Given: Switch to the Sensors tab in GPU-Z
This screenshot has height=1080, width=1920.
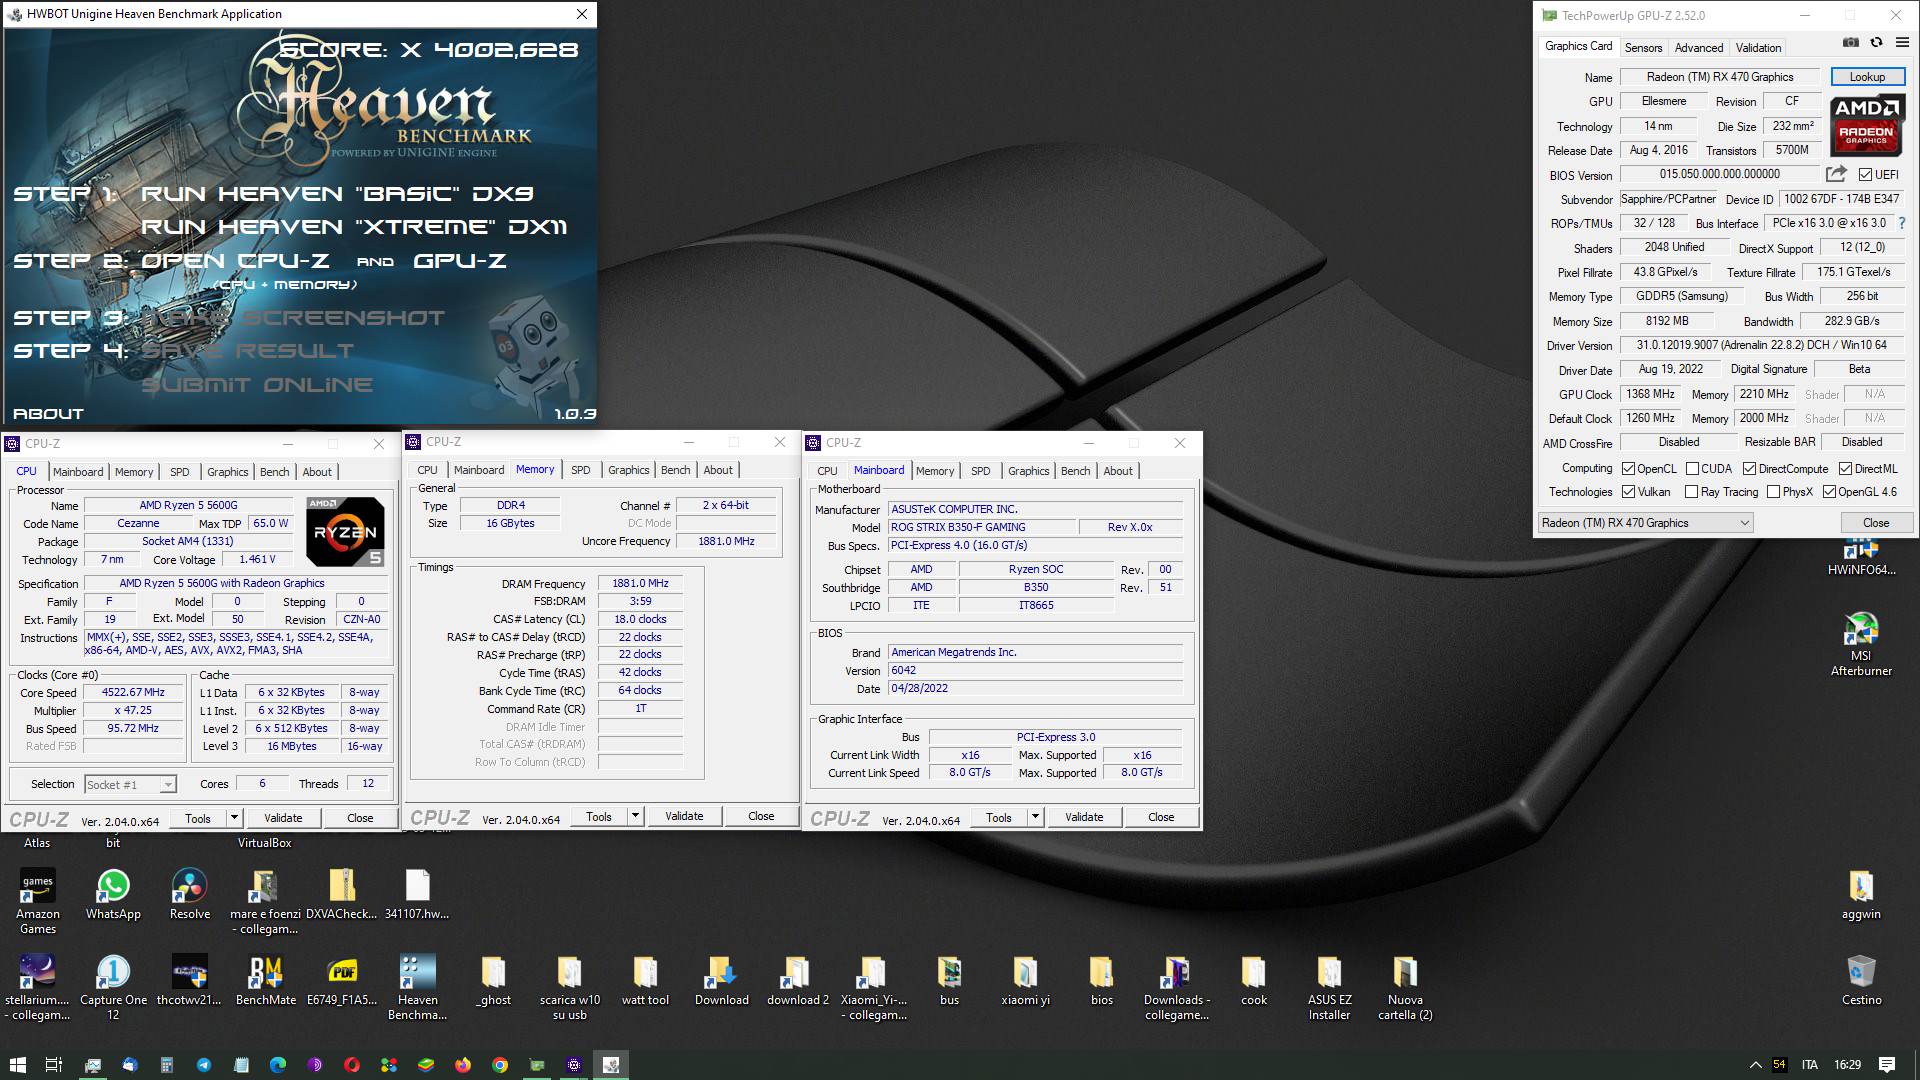Looking at the screenshot, I should pos(1643,48).
